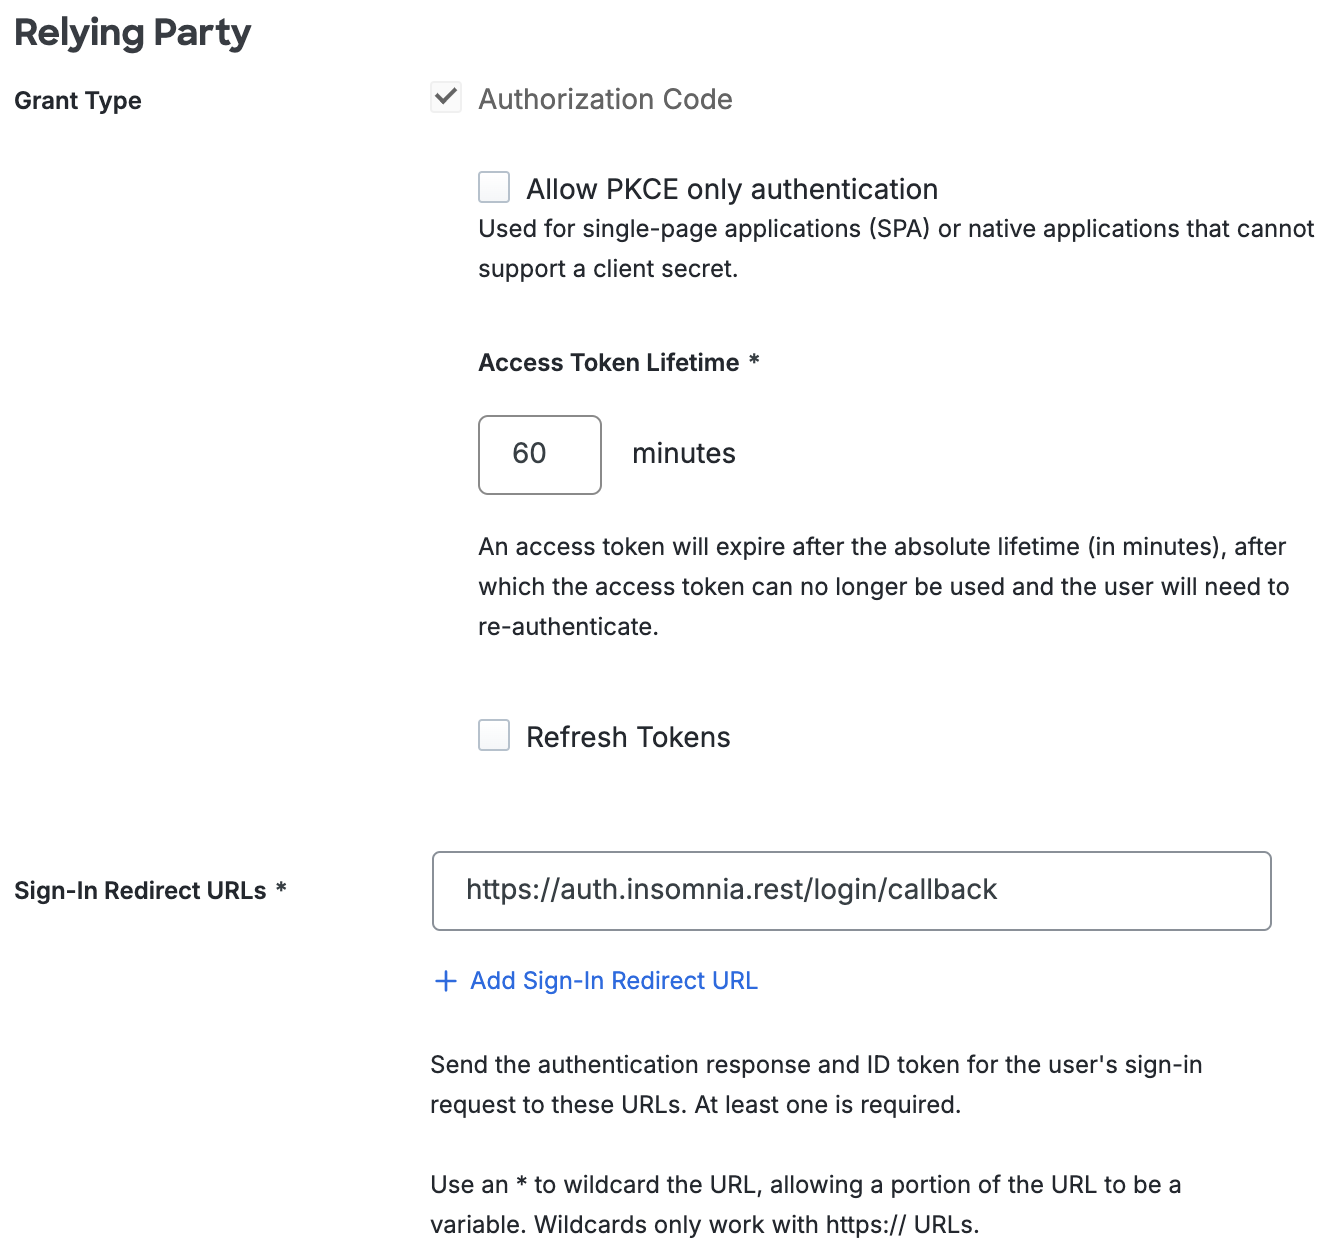Tick the Refresh Tokens checkbox
This screenshot has width=1332, height=1254.
point(494,735)
